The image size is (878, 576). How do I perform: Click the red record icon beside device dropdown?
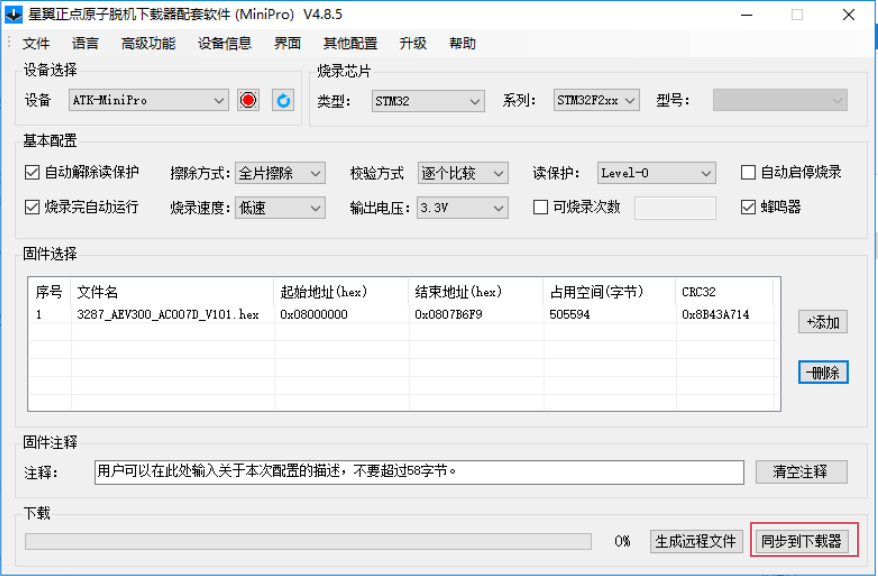[249, 100]
